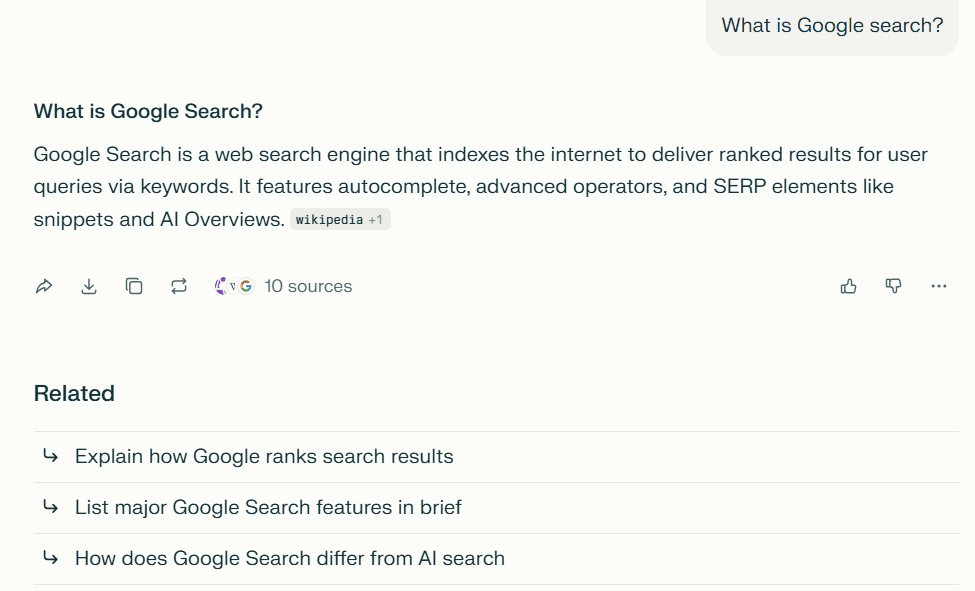Viewport: 975px width, 591px height.
Task: Give the answer a thumbs up
Action: pyautogui.click(x=848, y=286)
